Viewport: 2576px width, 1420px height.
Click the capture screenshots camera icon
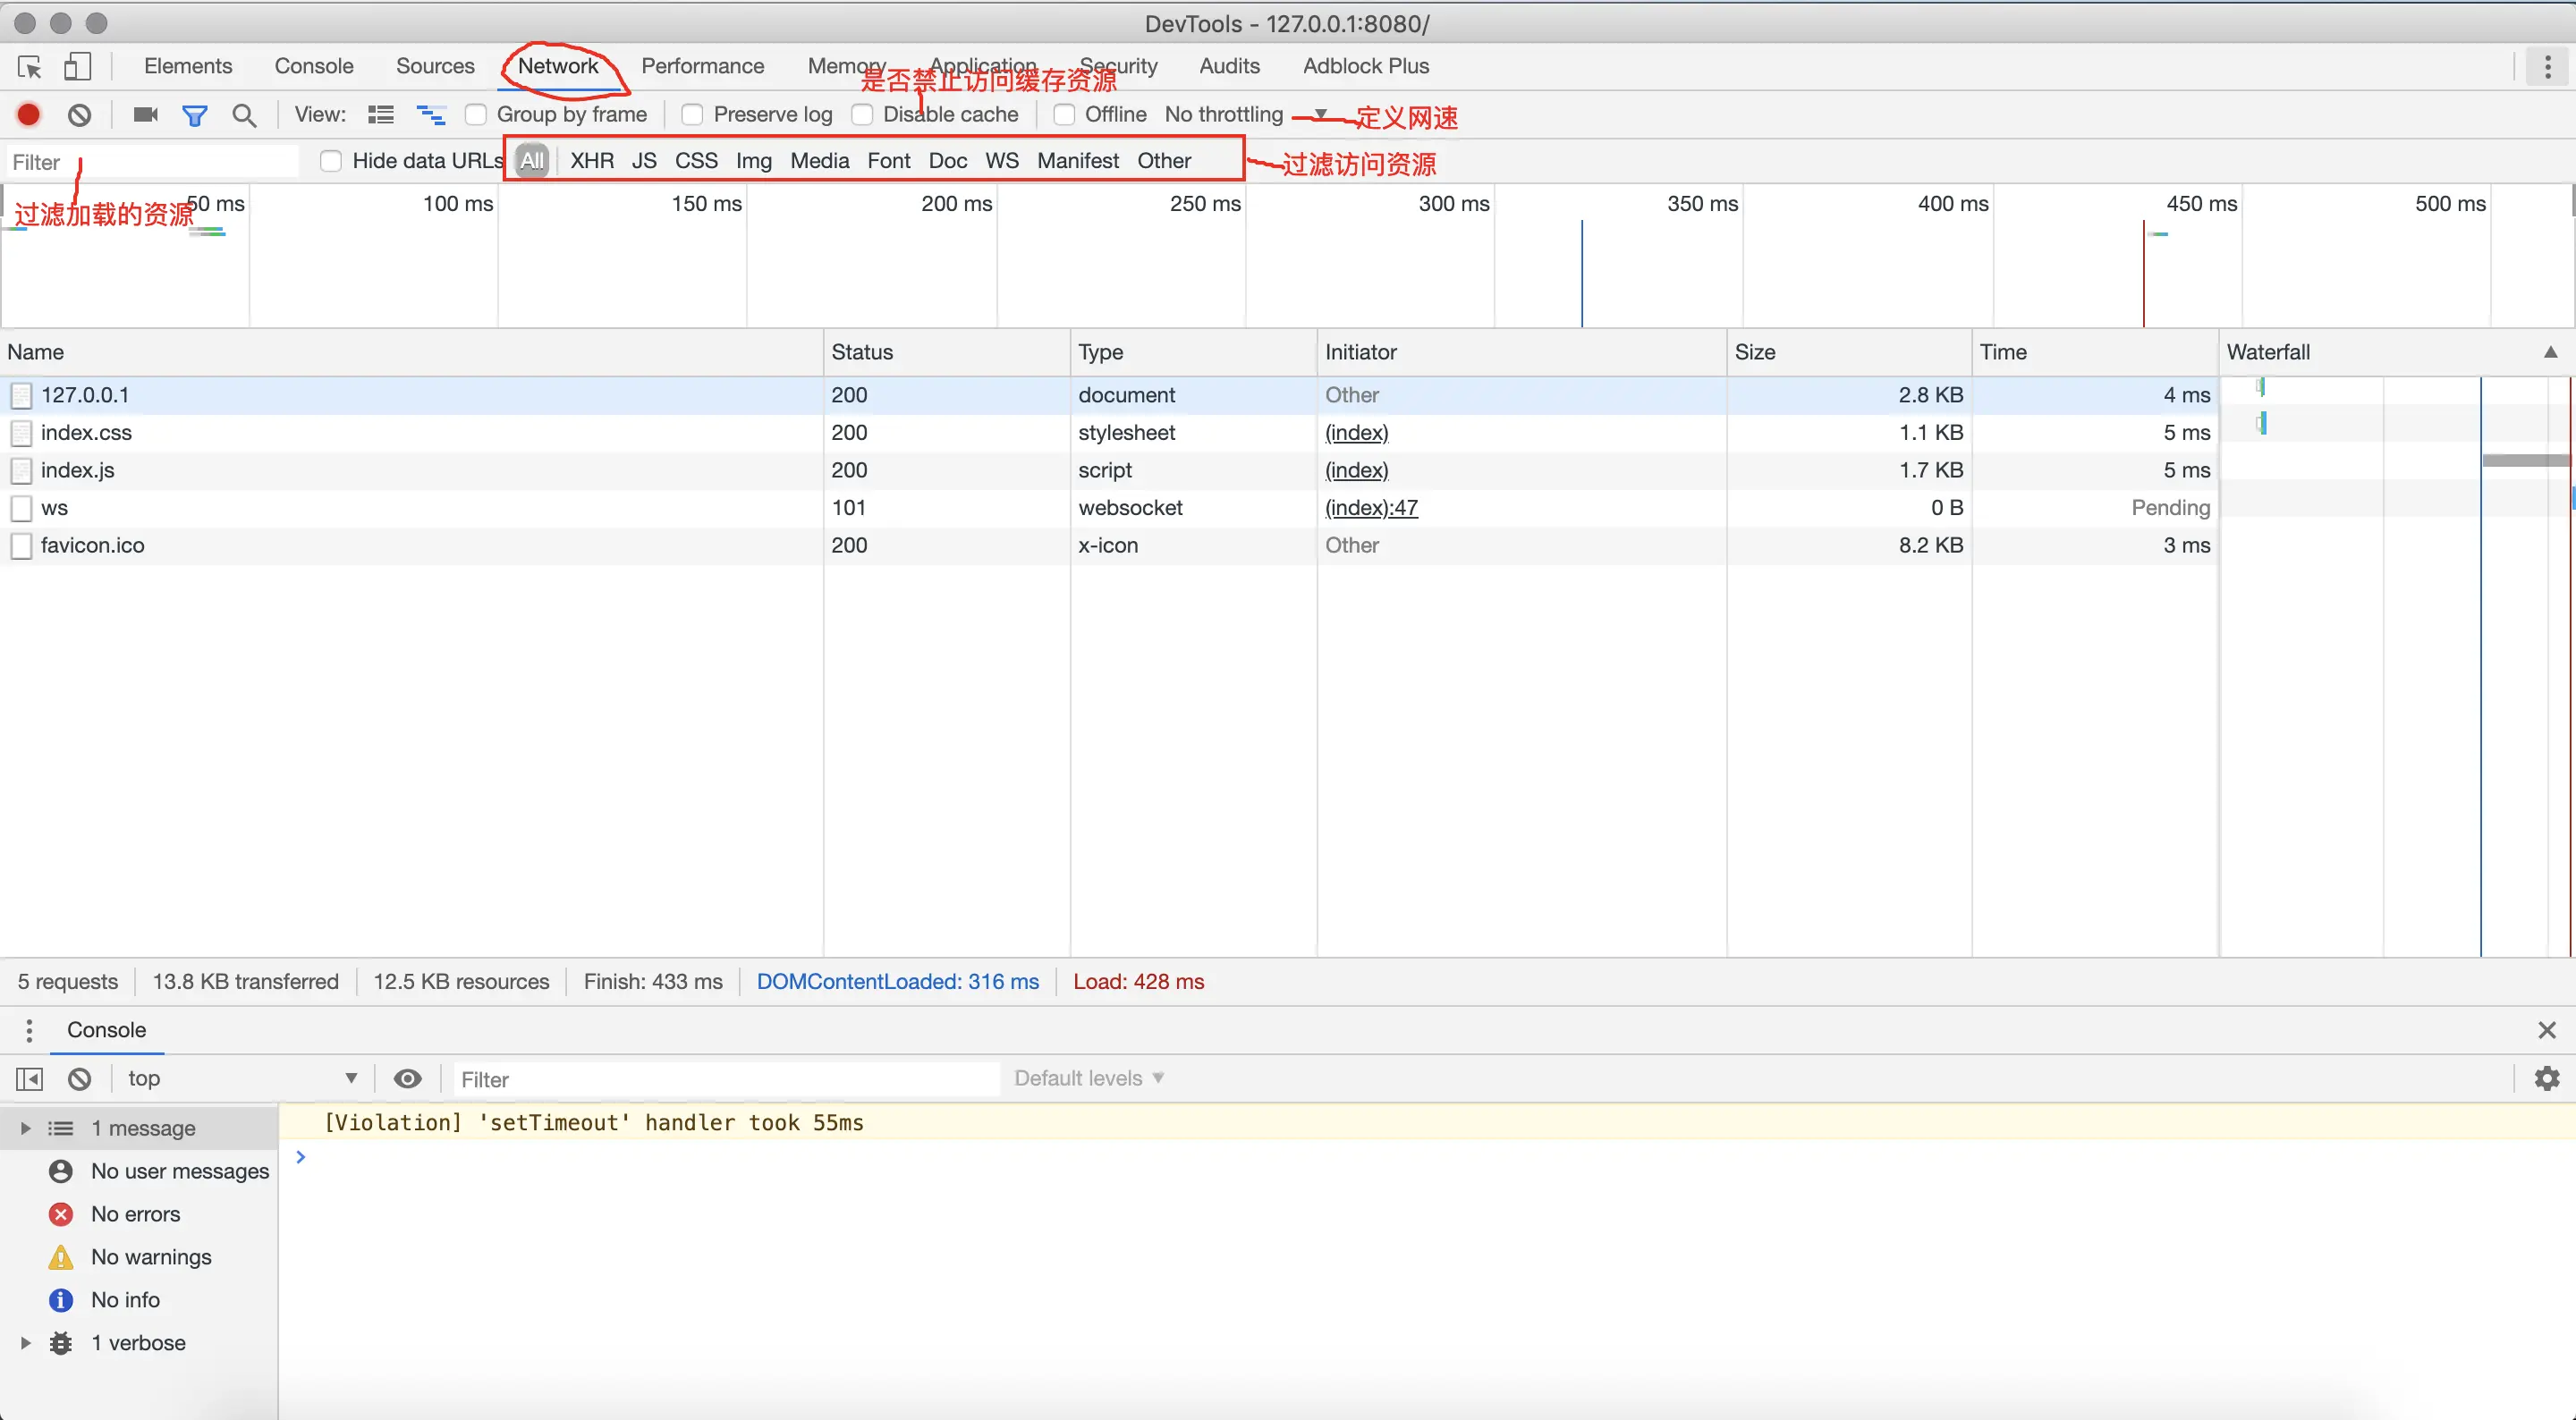146,115
